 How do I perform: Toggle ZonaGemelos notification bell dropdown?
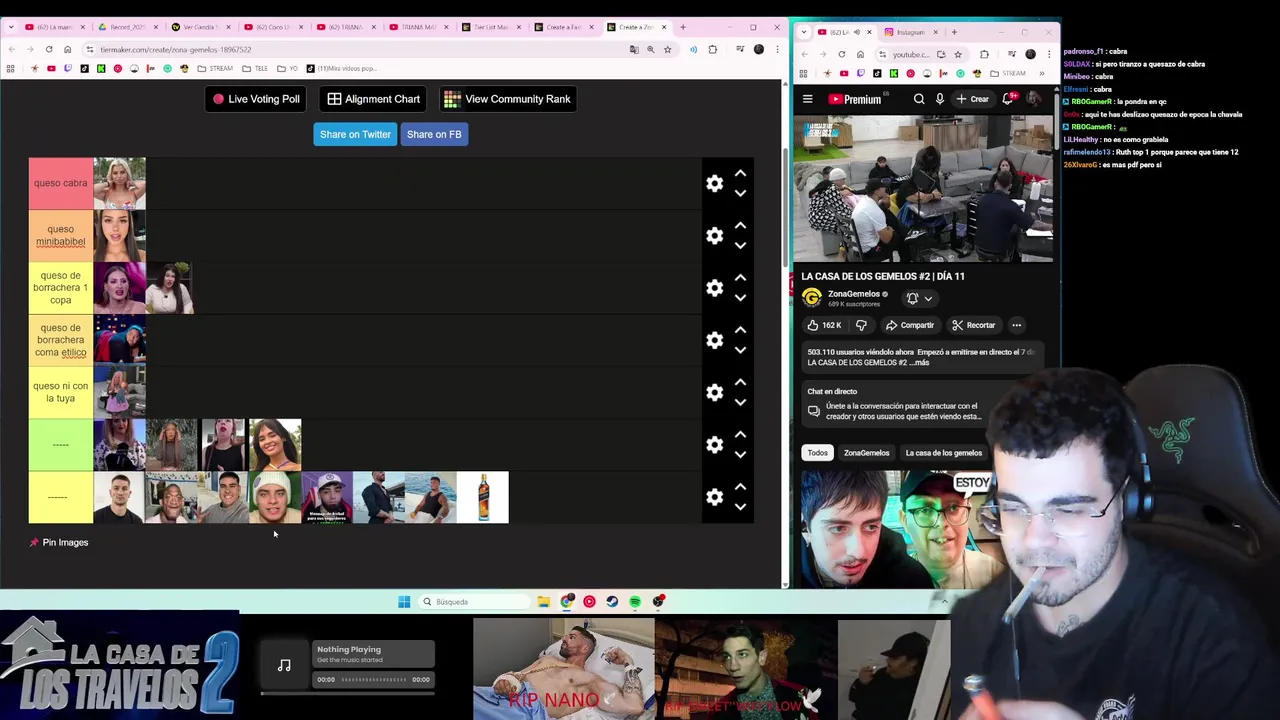coord(919,298)
